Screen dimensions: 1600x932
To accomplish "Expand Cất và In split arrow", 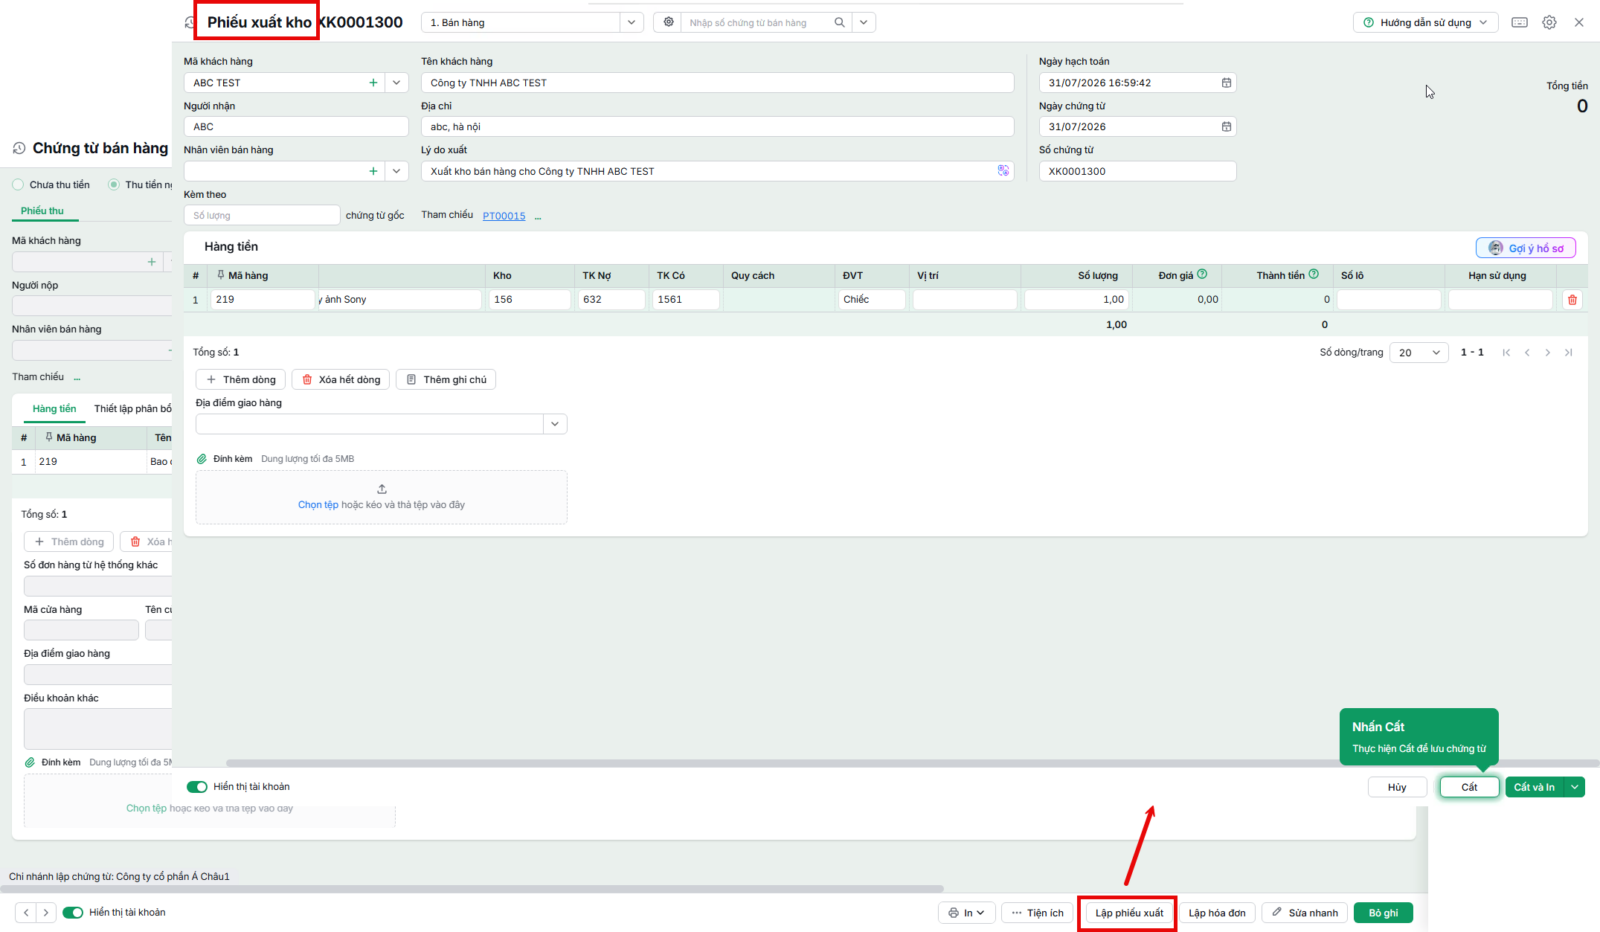I will (1575, 787).
